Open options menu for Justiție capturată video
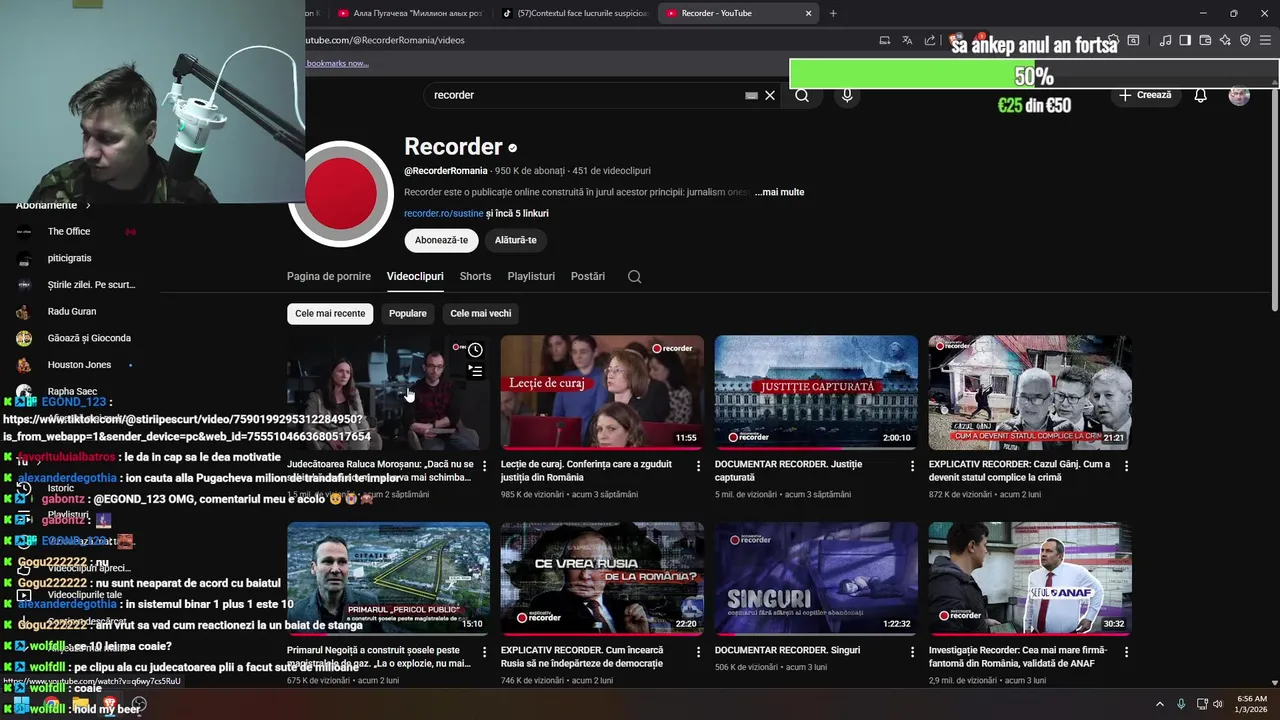This screenshot has width=1280, height=720. pyautogui.click(x=912, y=466)
